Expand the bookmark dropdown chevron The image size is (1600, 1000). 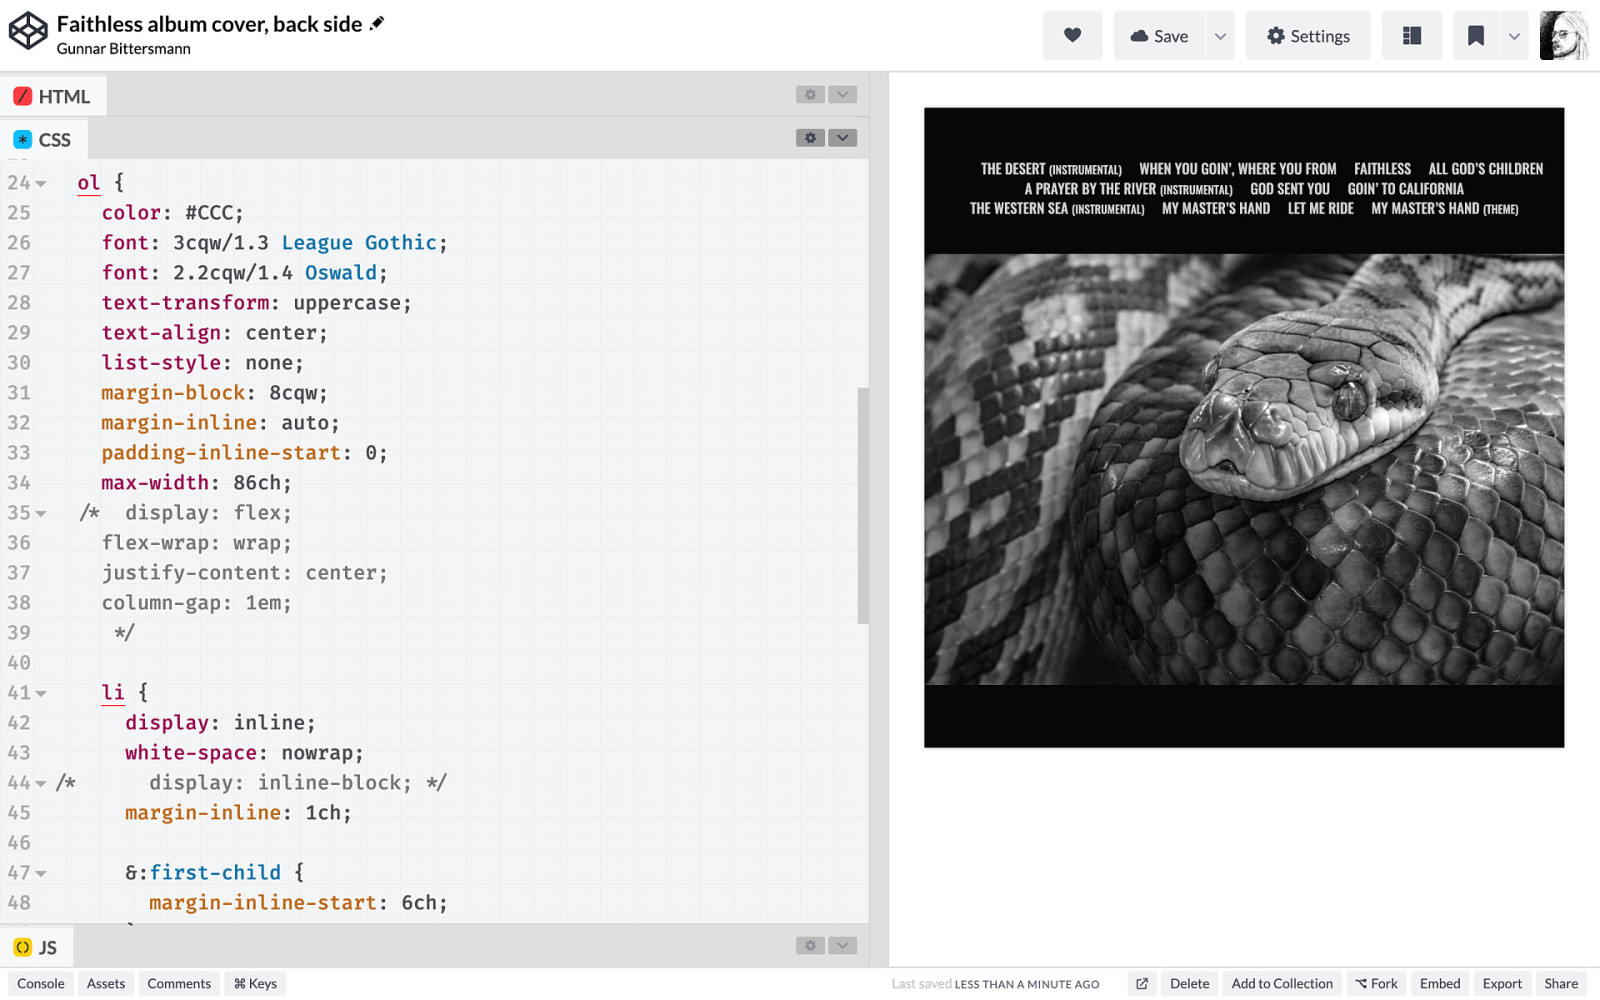click(x=1514, y=36)
